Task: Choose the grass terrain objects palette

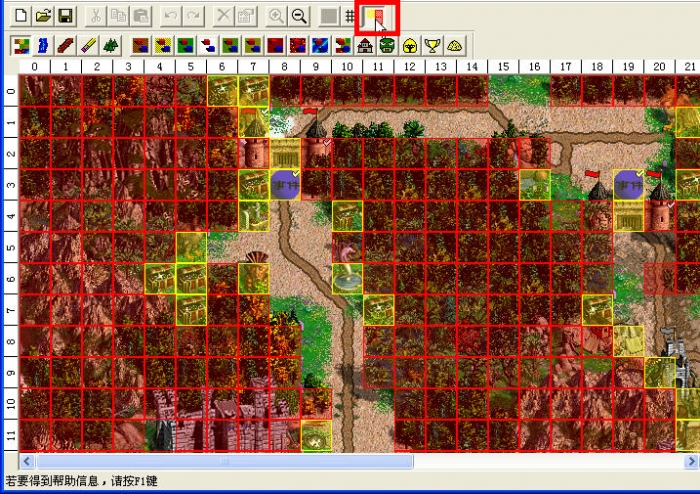Action: click(x=185, y=45)
